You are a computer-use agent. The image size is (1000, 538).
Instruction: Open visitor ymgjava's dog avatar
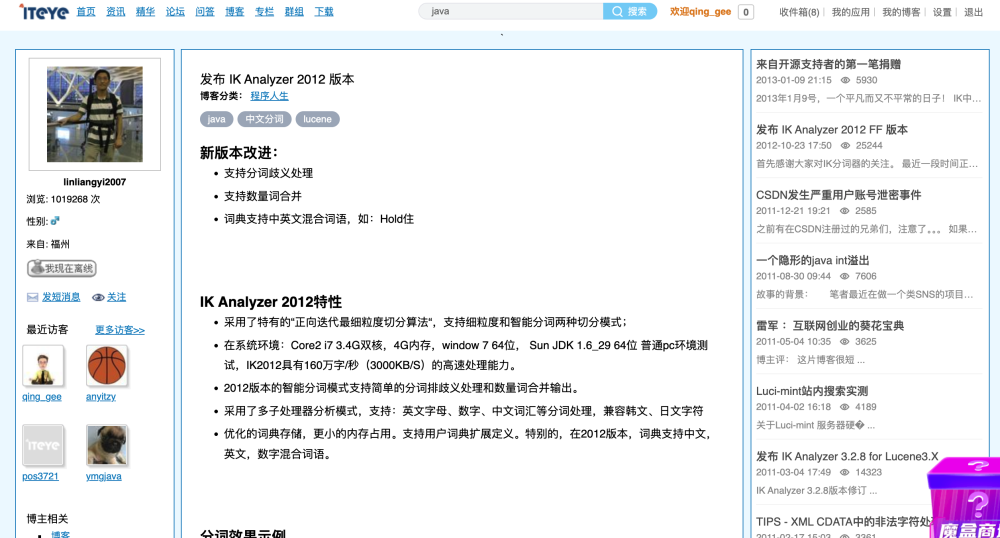coord(106,446)
